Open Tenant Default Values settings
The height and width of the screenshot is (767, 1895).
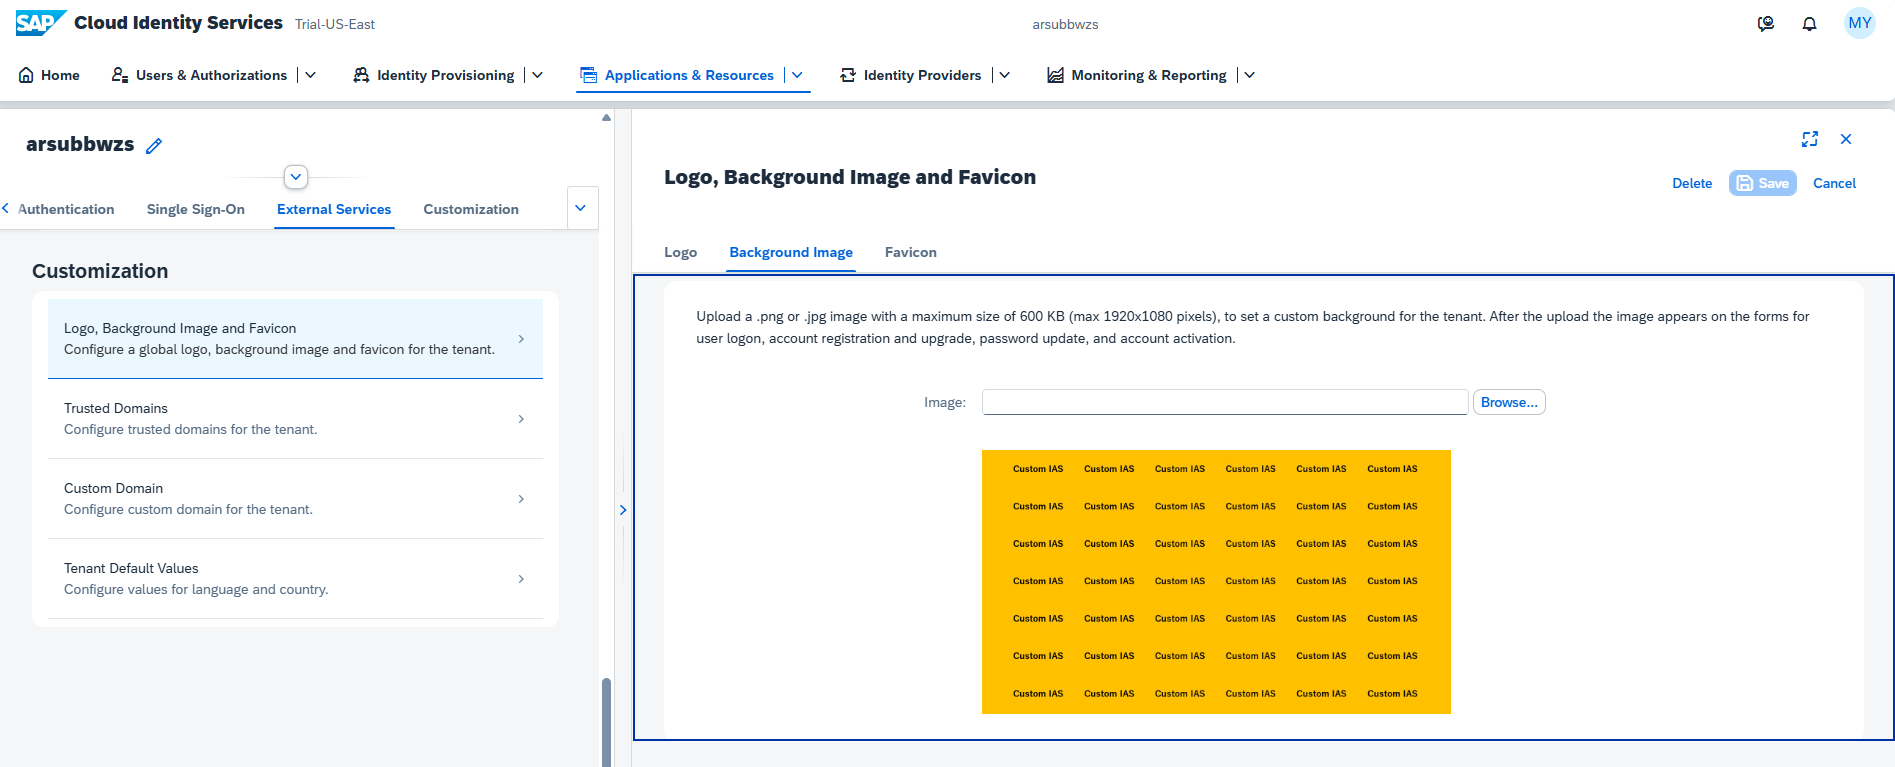[295, 579]
